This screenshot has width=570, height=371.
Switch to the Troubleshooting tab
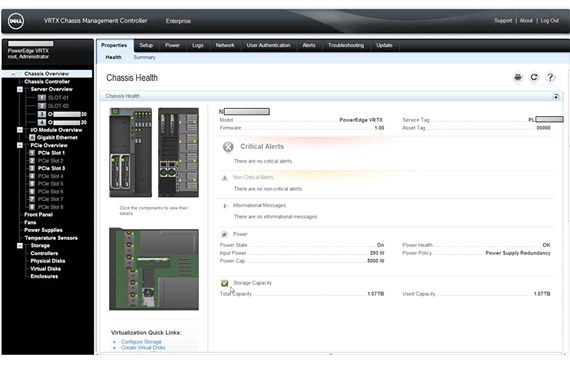point(346,45)
